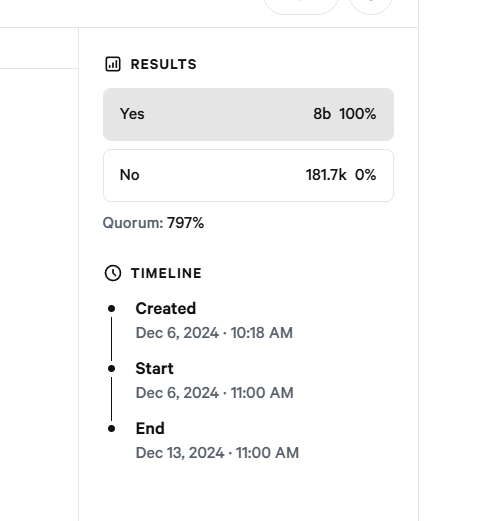Image resolution: width=494 pixels, height=521 pixels.
Task: Click the Timeline clock icon
Action: pos(113,273)
